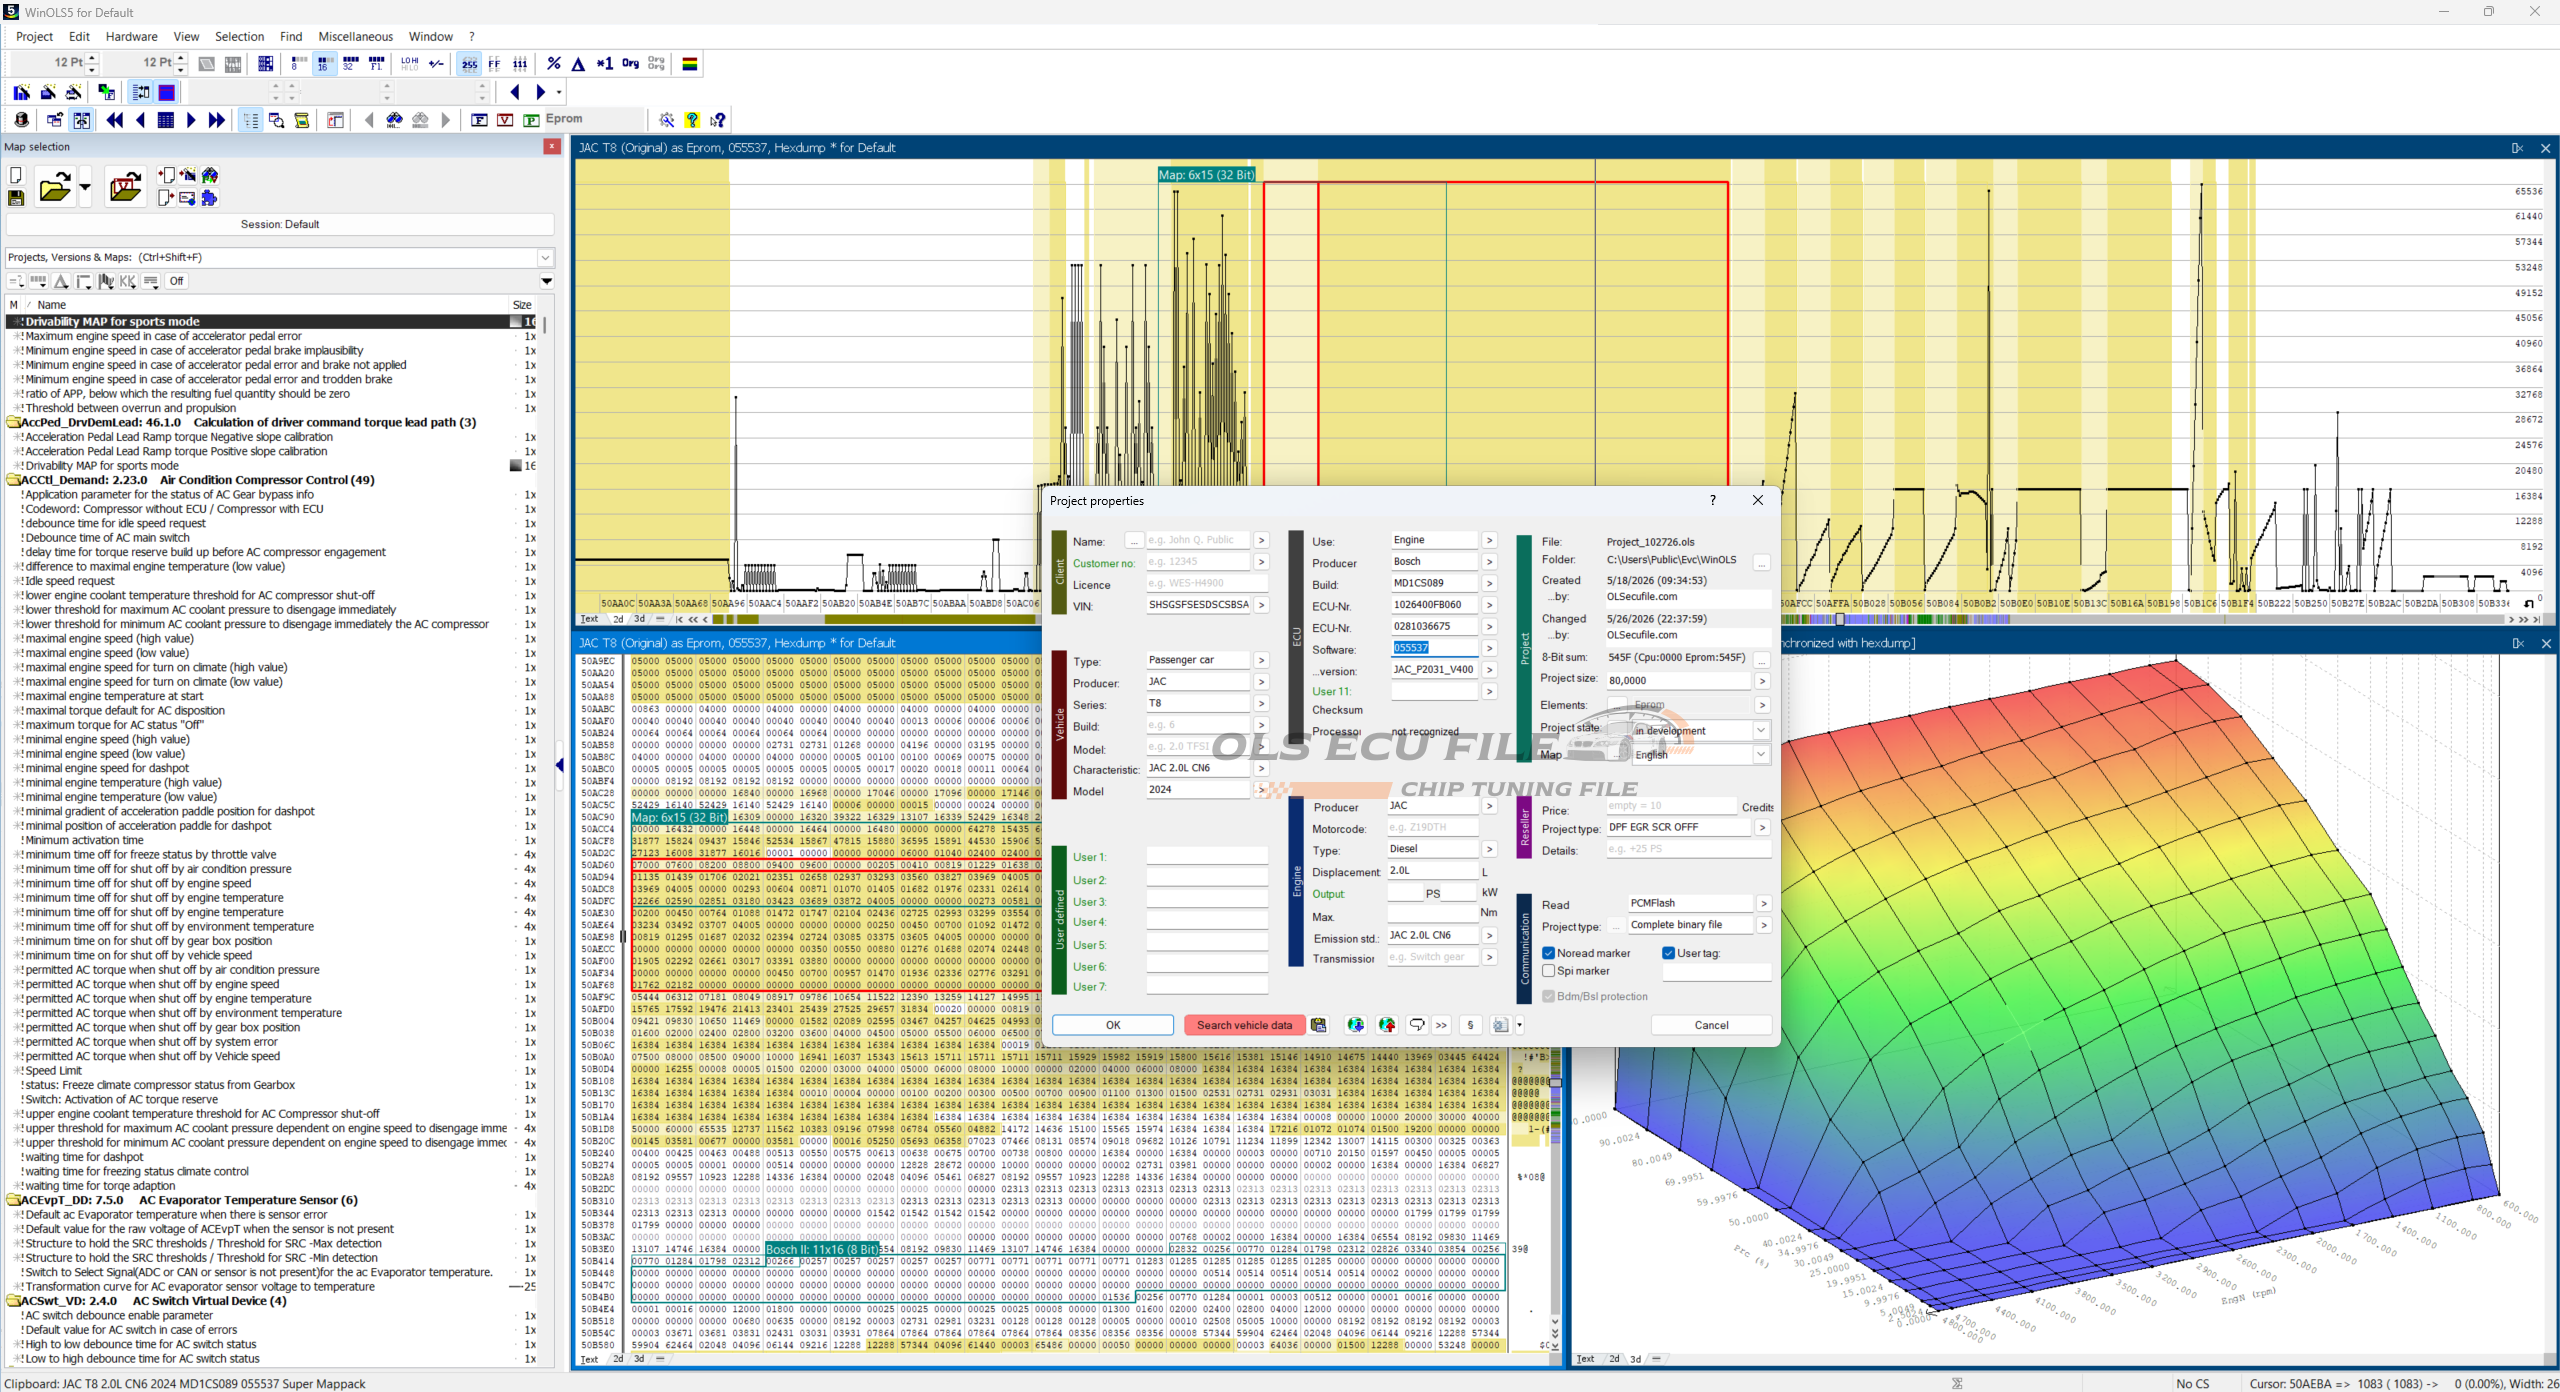Viewport: 2560px width, 1392px height.
Task: Click the Project size input field
Action: click(x=1679, y=681)
